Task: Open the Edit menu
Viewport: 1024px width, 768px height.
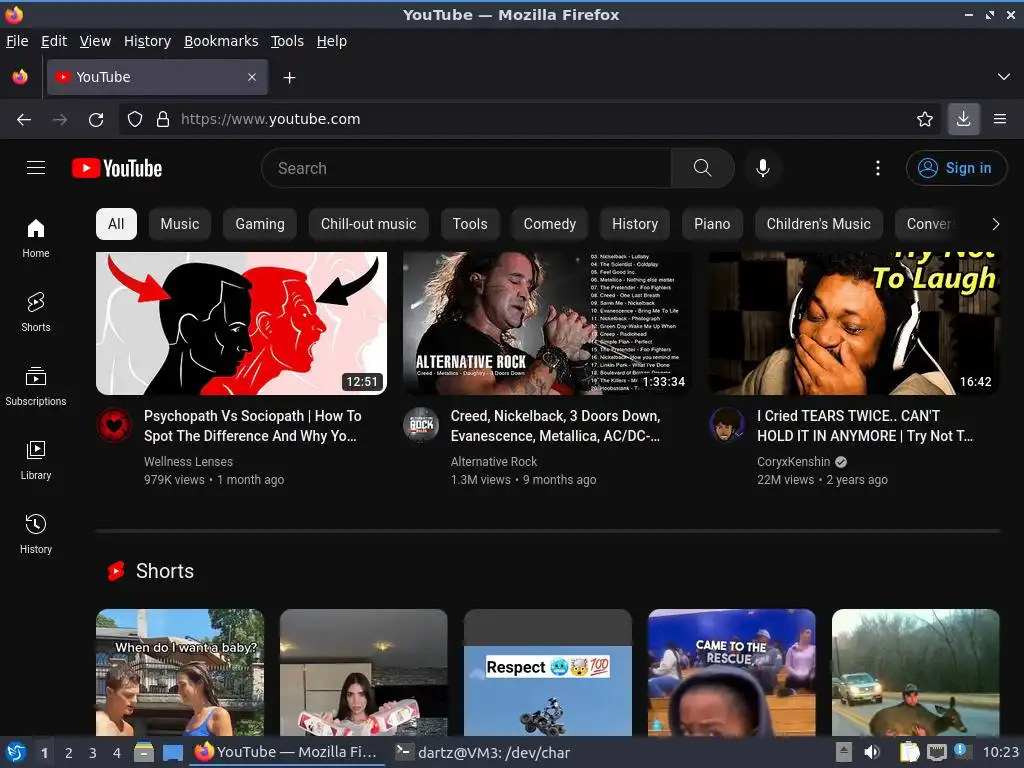Action: (54, 41)
